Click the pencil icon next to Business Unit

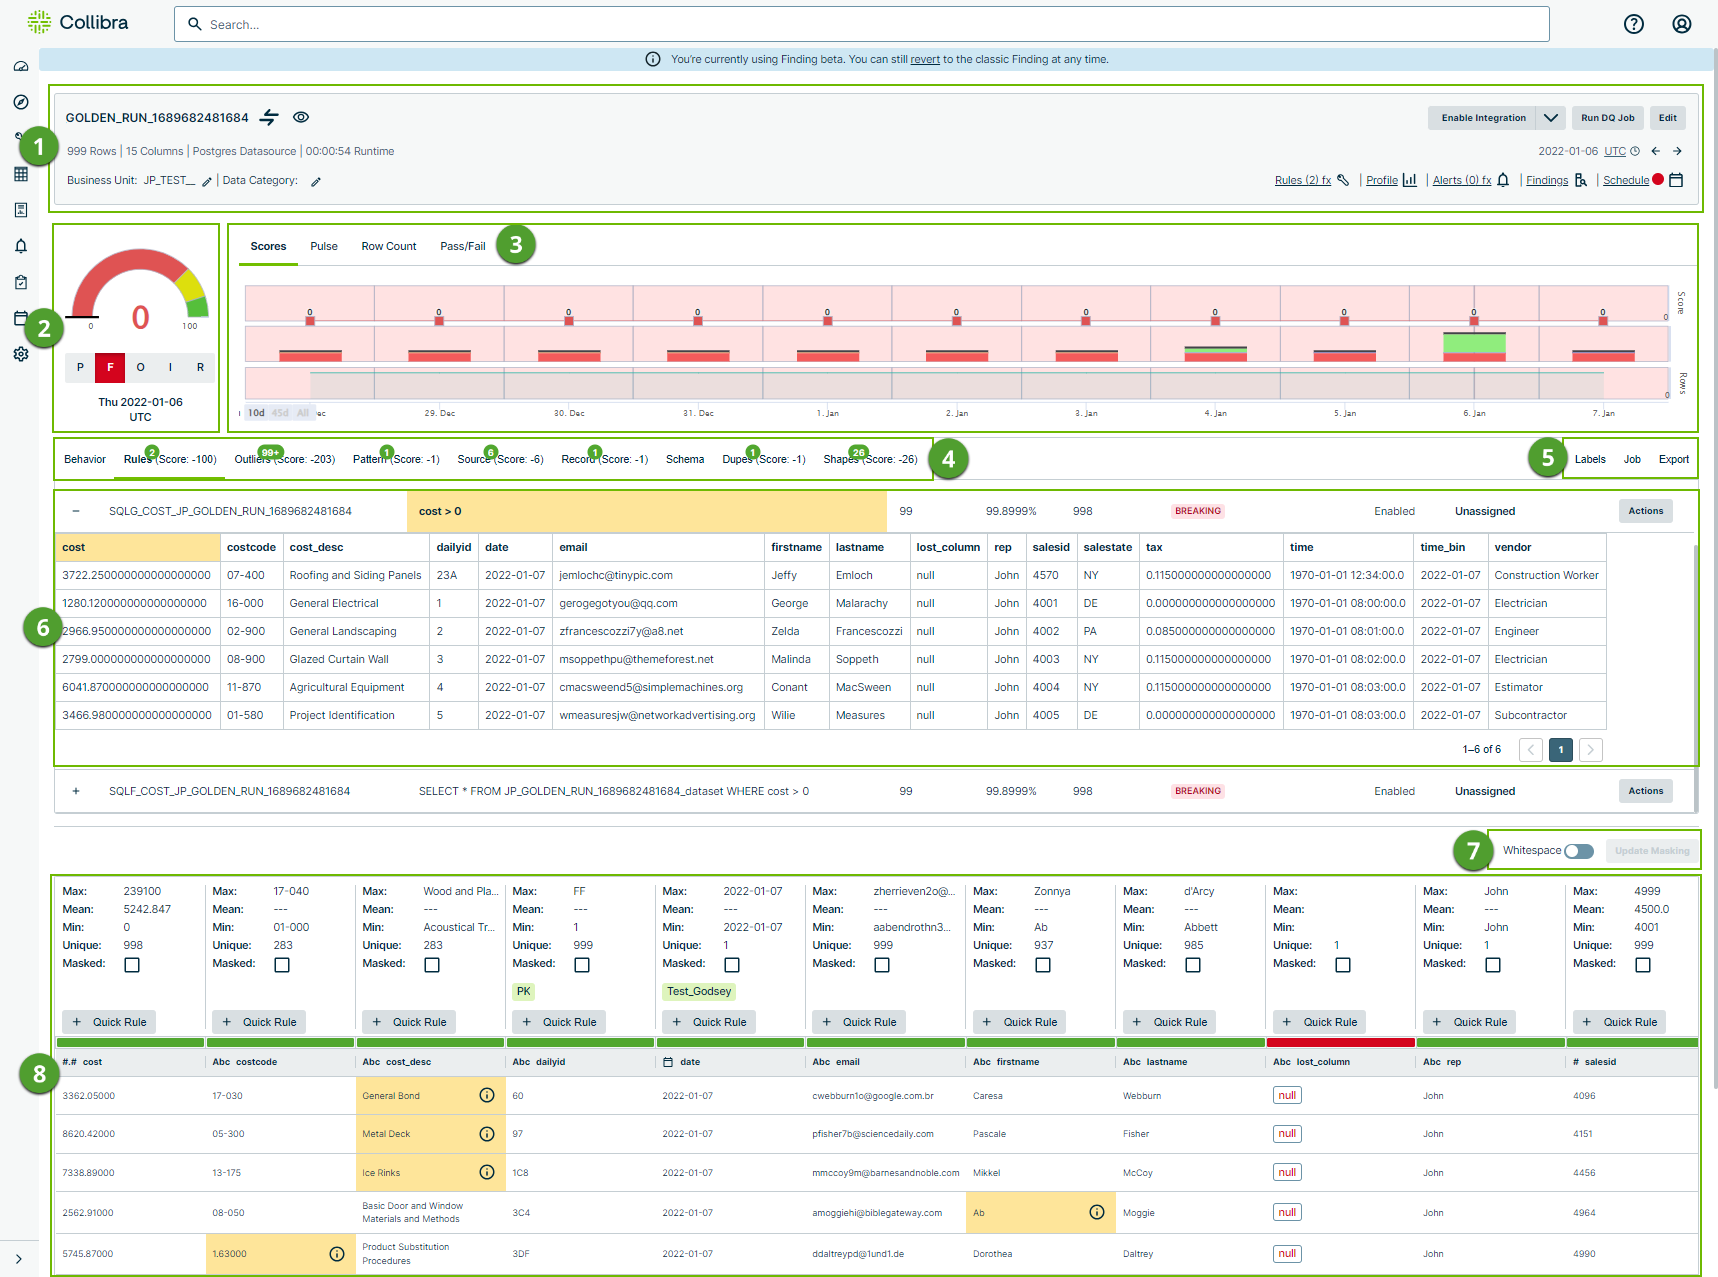[x=207, y=182]
